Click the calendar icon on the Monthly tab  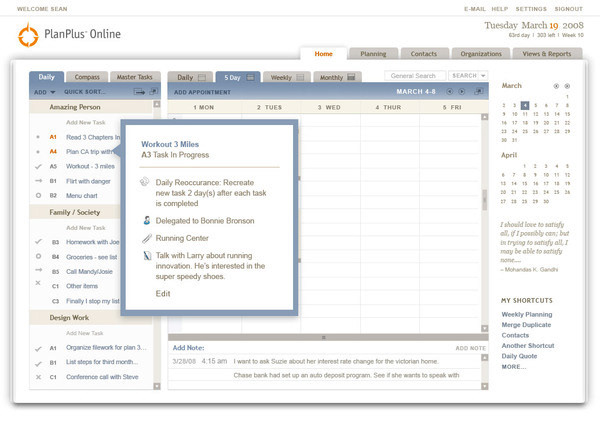(x=351, y=77)
